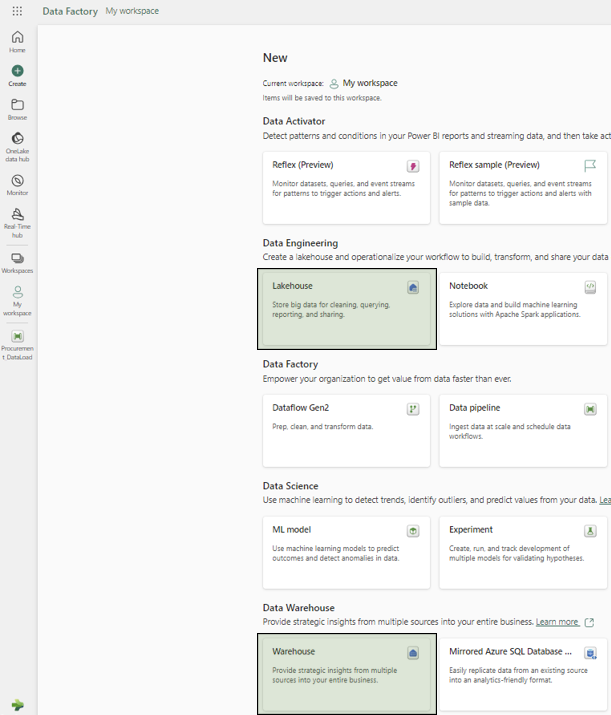Click external link icon beside Learn more
Viewport: 611px width, 715px height.
click(x=589, y=622)
